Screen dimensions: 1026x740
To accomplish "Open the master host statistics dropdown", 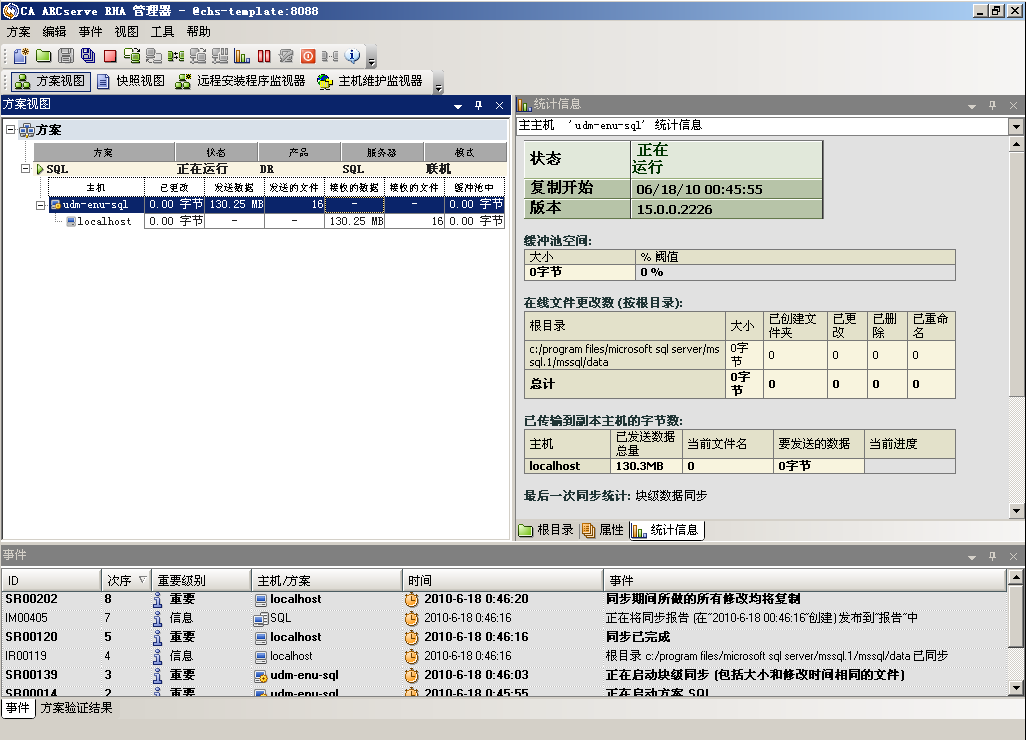I will point(1016,127).
